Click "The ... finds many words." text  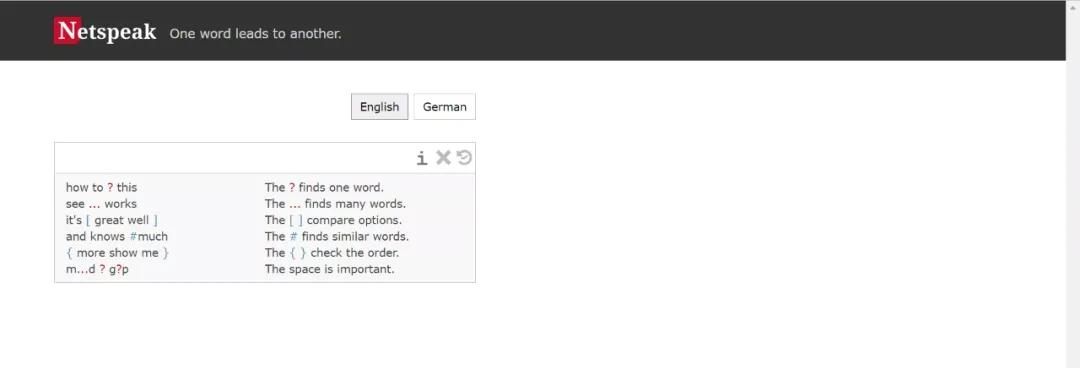335,203
